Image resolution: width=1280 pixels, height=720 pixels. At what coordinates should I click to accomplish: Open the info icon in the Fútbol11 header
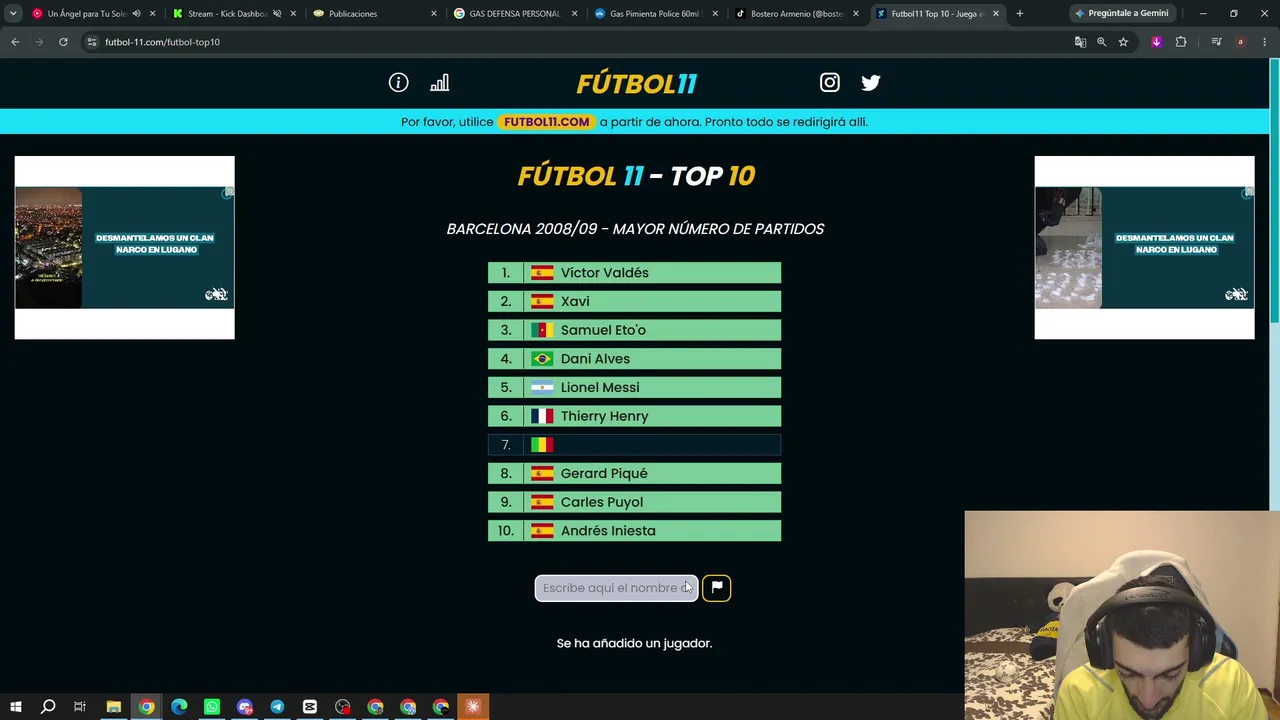pyautogui.click(x=399, y=83)
